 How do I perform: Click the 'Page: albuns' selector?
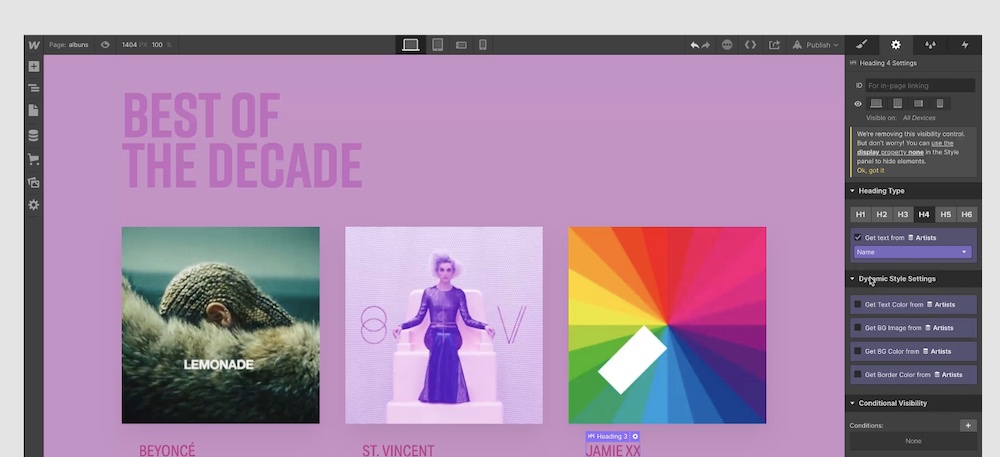tap(68, 45)
